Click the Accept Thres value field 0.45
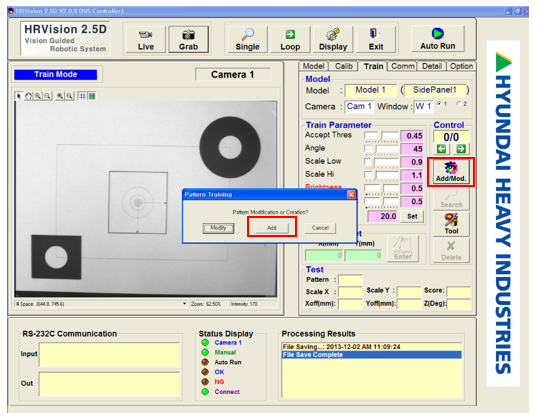538x419 pixels. (412, 136)
